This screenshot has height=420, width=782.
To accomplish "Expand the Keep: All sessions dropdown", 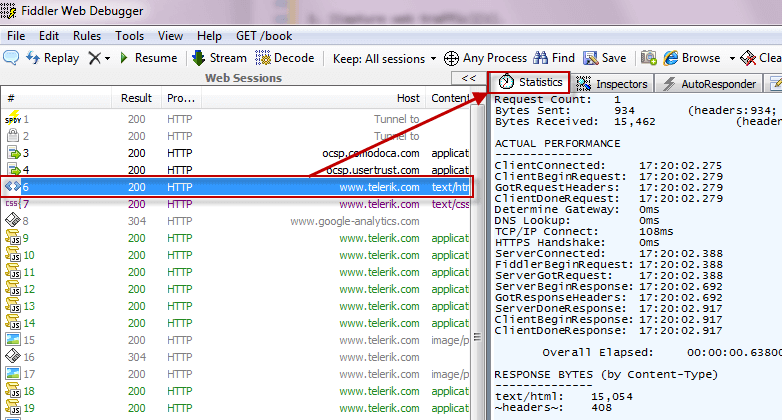I will (384, 58).
